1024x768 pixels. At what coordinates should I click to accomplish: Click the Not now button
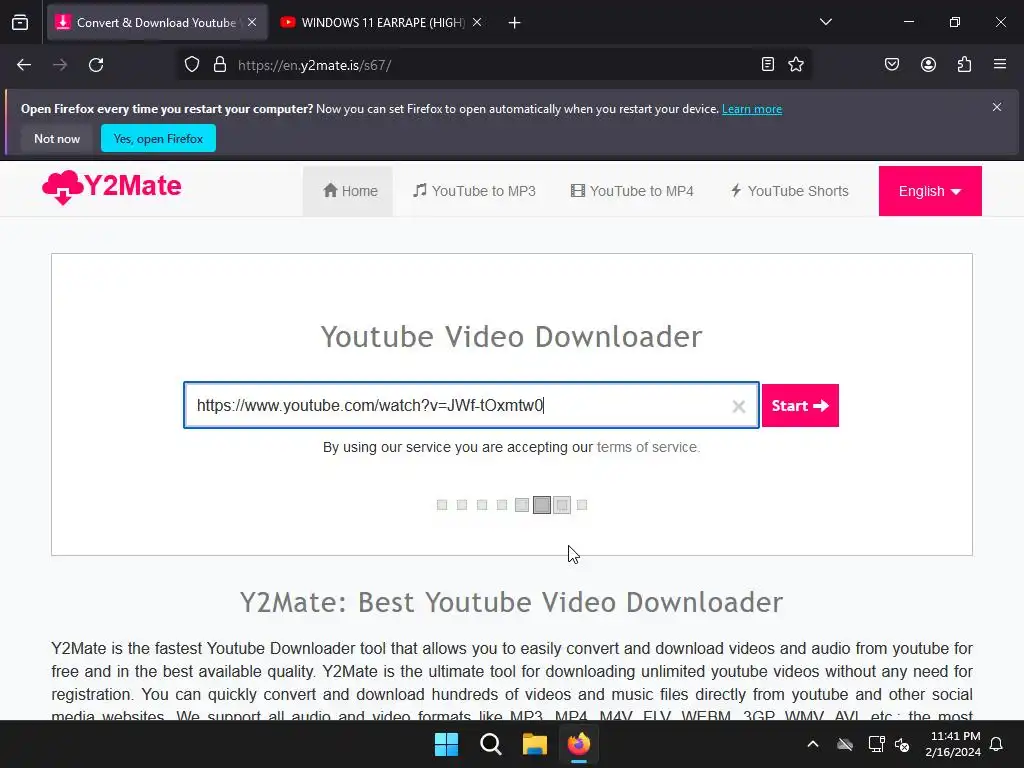(57, 138)
